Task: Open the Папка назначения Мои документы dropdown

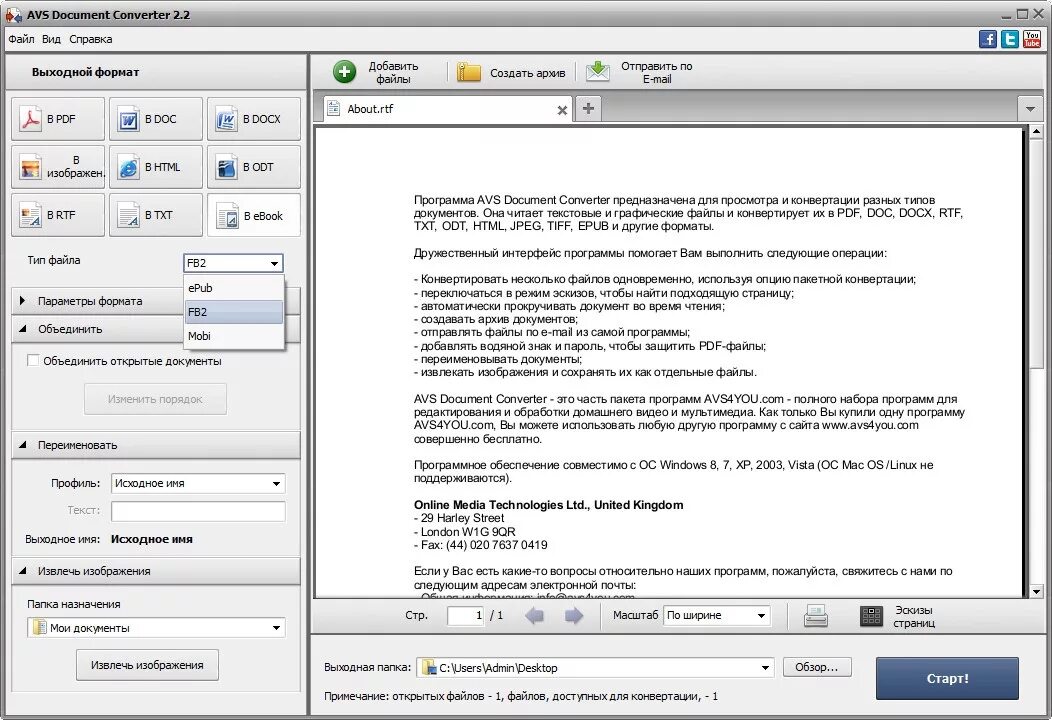Action: [156, 628]
